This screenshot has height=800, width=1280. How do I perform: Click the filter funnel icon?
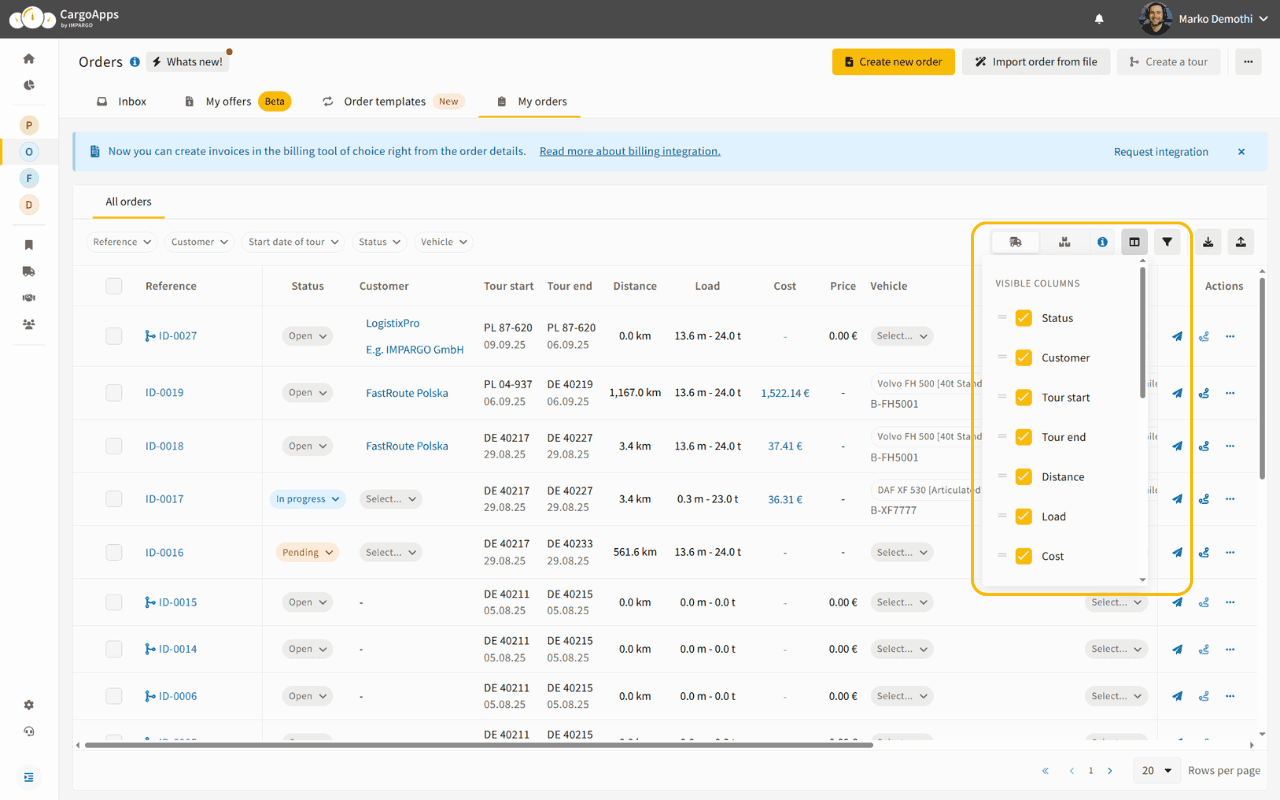(x=1167, y=242)
